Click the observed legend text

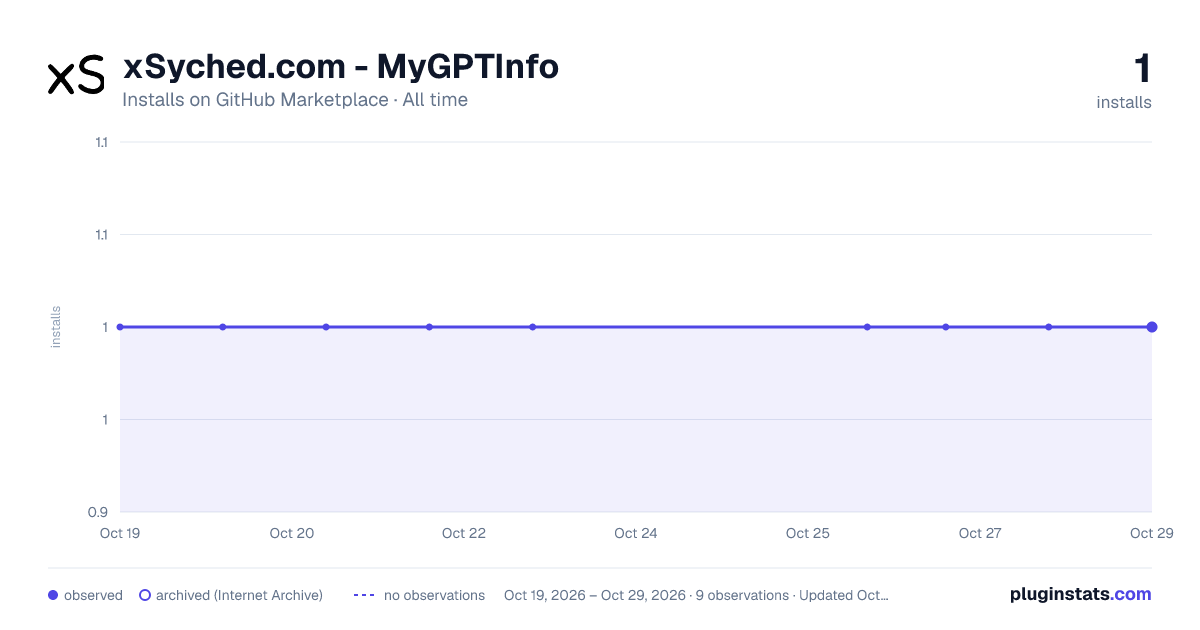click(x=93, y=595)
